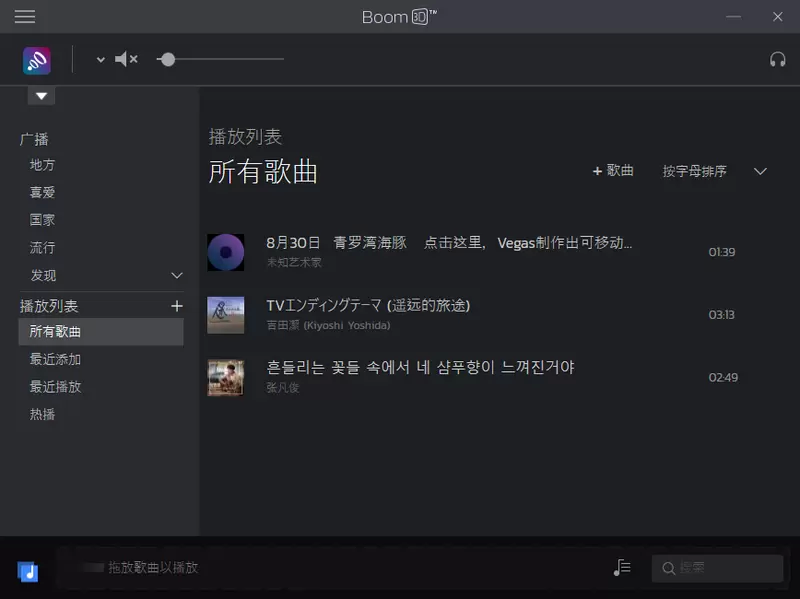Expand the 发现 section chevron

point(177,276)
